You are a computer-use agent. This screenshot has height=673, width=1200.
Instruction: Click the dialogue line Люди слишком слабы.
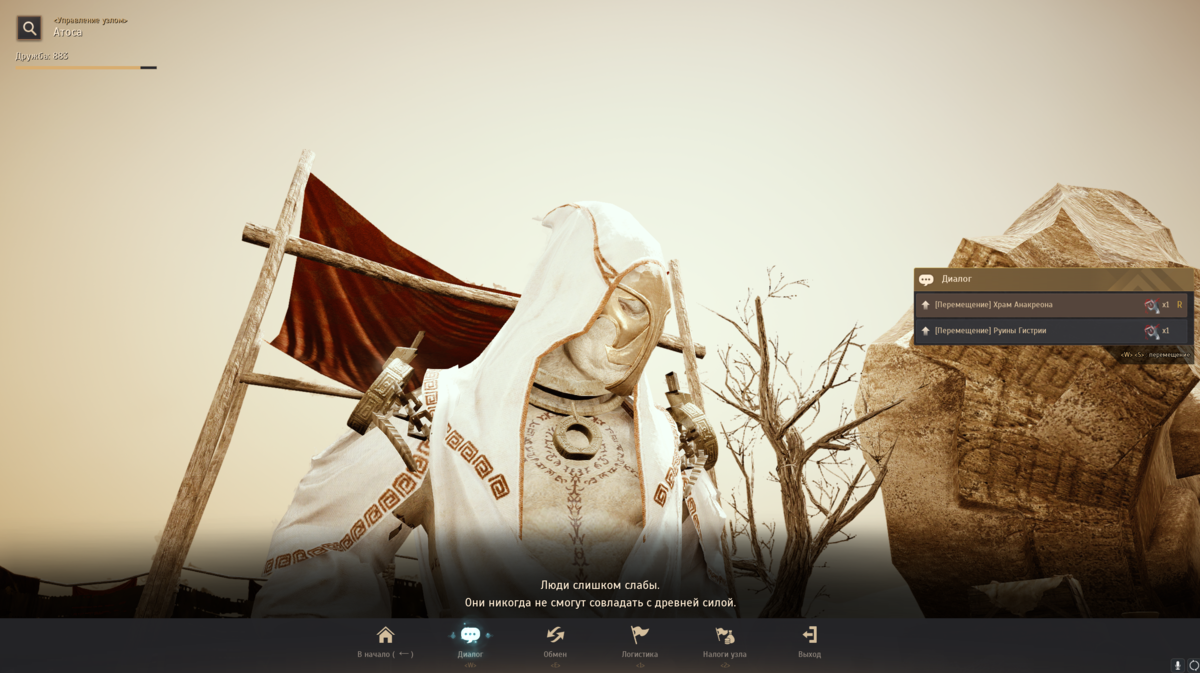click(600, 585)
